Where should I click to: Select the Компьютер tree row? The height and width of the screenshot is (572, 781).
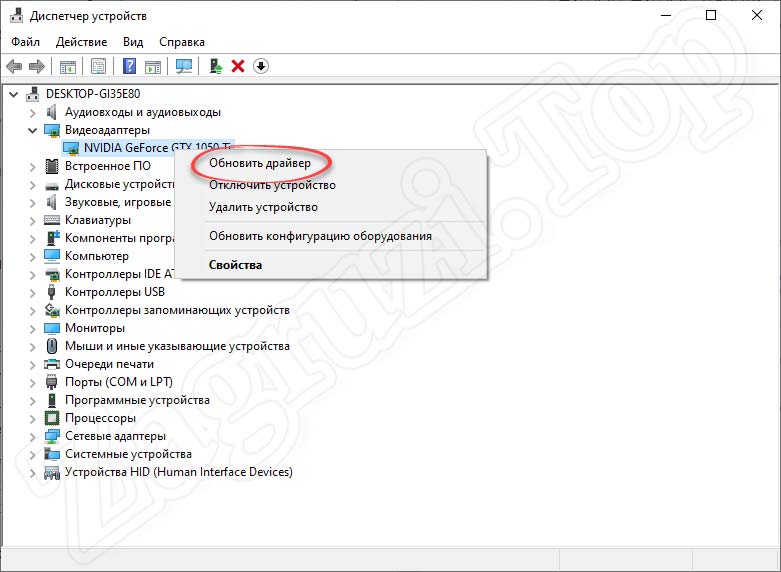[x=97, y=256]
